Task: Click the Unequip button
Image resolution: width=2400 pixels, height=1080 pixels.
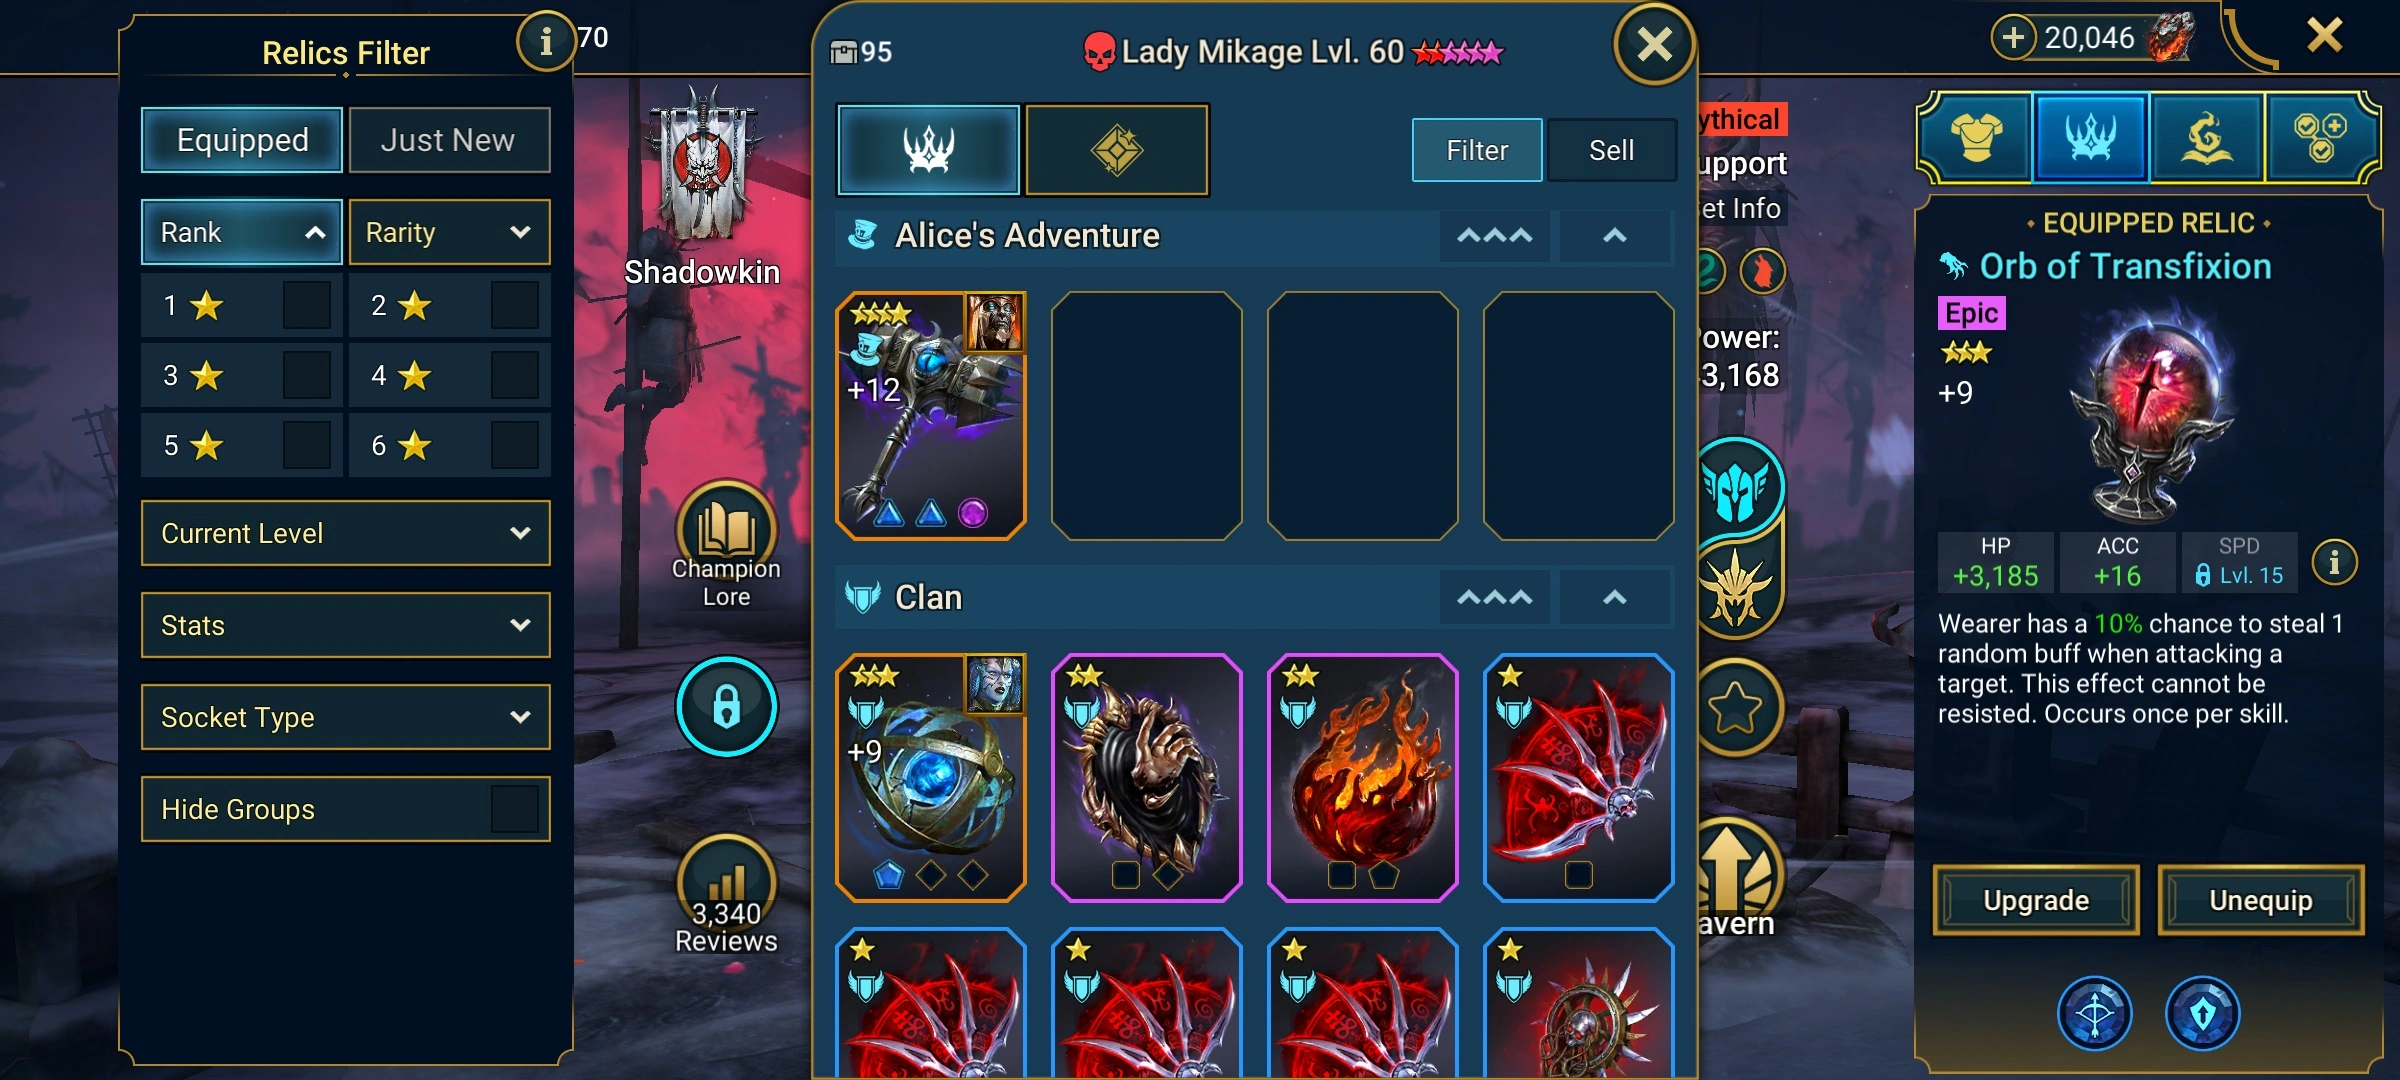Action: click(x=2261, y=900)
